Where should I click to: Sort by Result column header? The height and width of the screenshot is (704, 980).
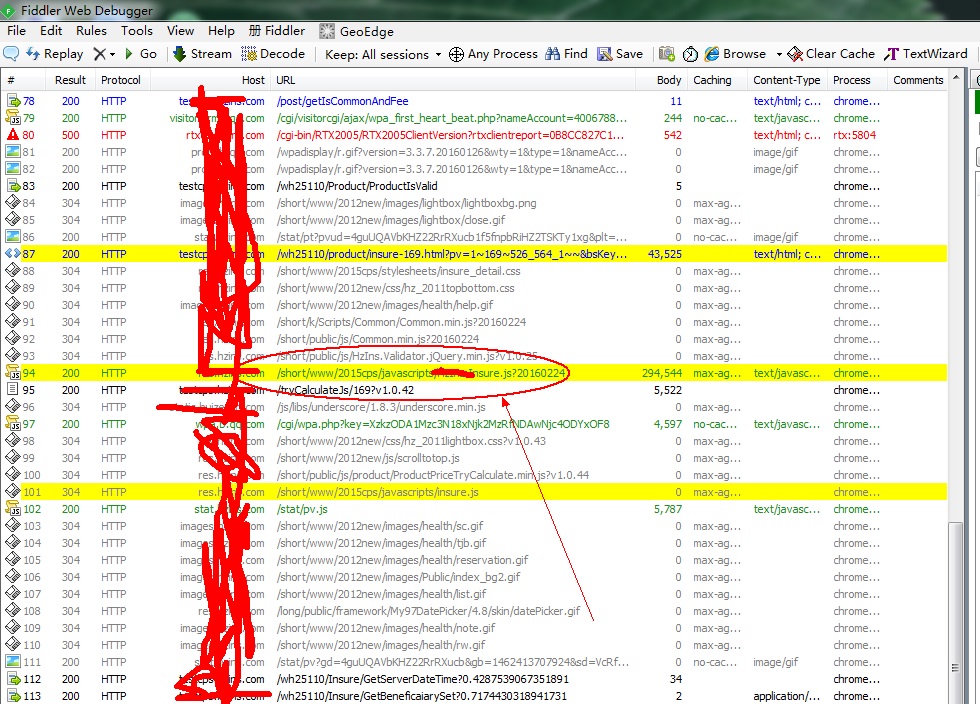[70, 80]
